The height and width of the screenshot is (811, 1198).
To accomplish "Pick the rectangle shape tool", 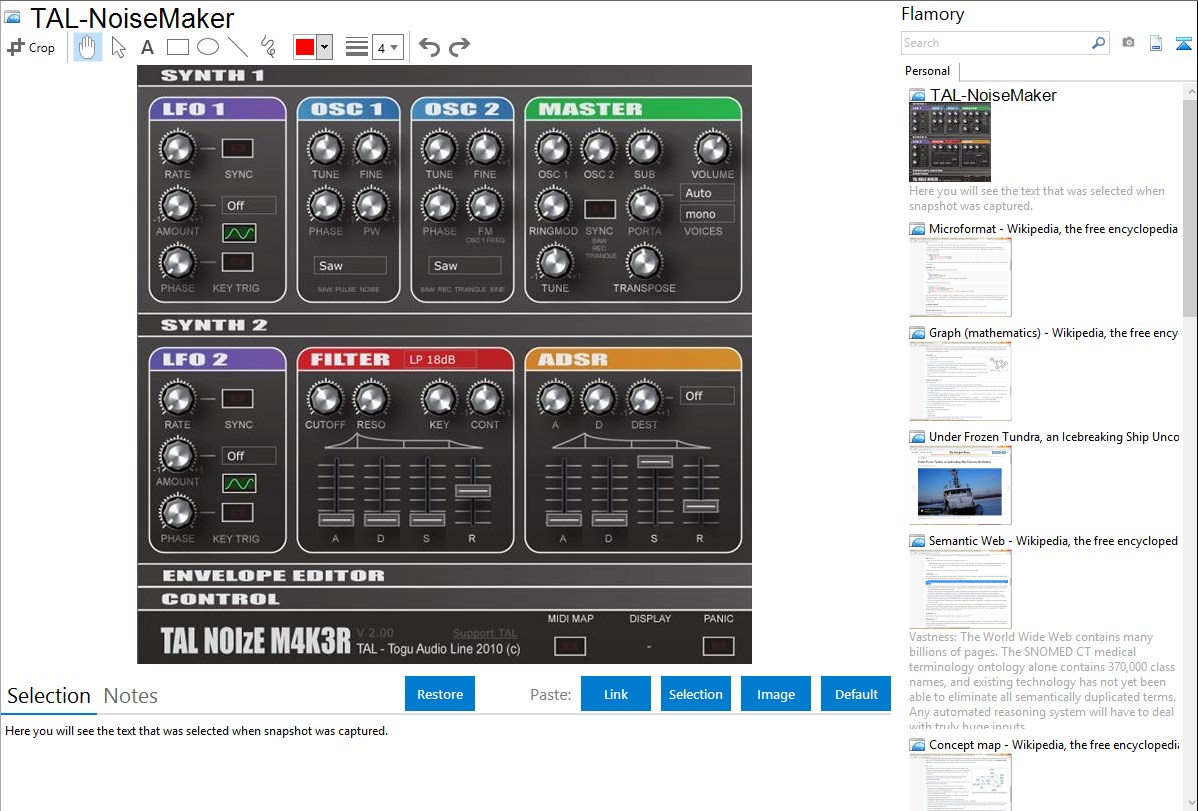I will [178, 47].
